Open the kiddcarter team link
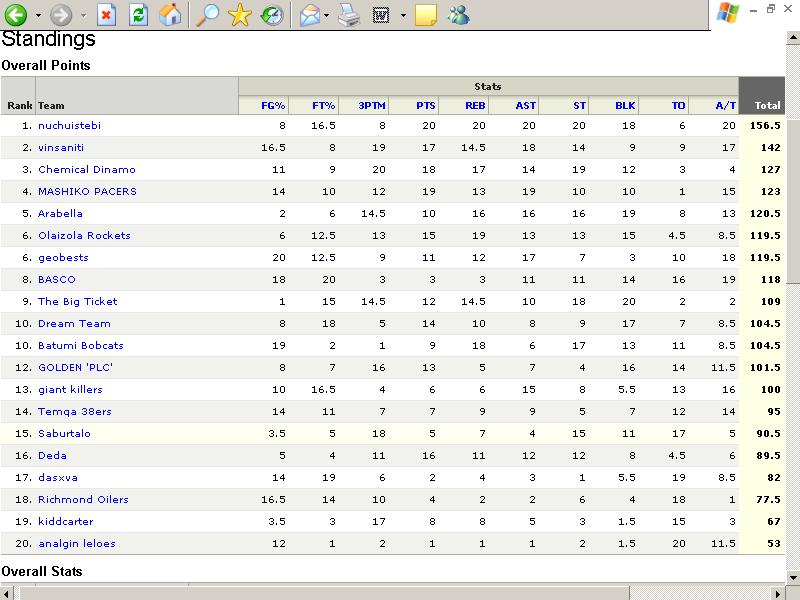Screen dimensions: 800x600 click(x=66, y=521)
